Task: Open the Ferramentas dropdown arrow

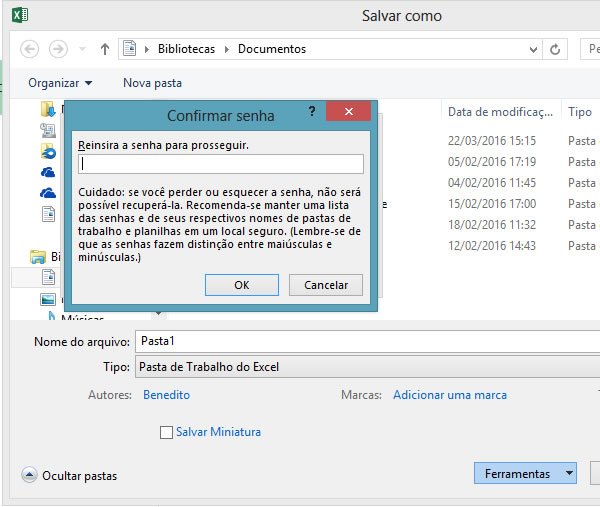Action: [x=569, y=473]
